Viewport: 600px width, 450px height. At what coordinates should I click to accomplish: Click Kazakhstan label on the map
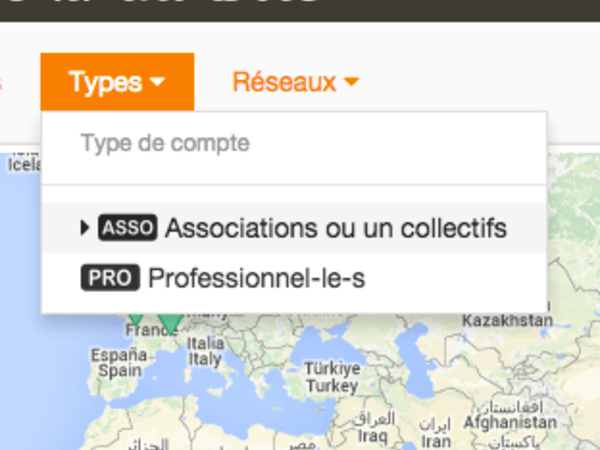[x=508, y=320]
